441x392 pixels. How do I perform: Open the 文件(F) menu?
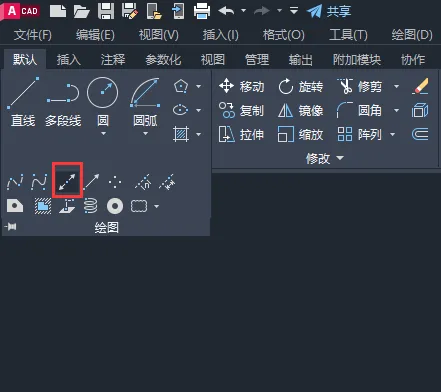(33, 35)
